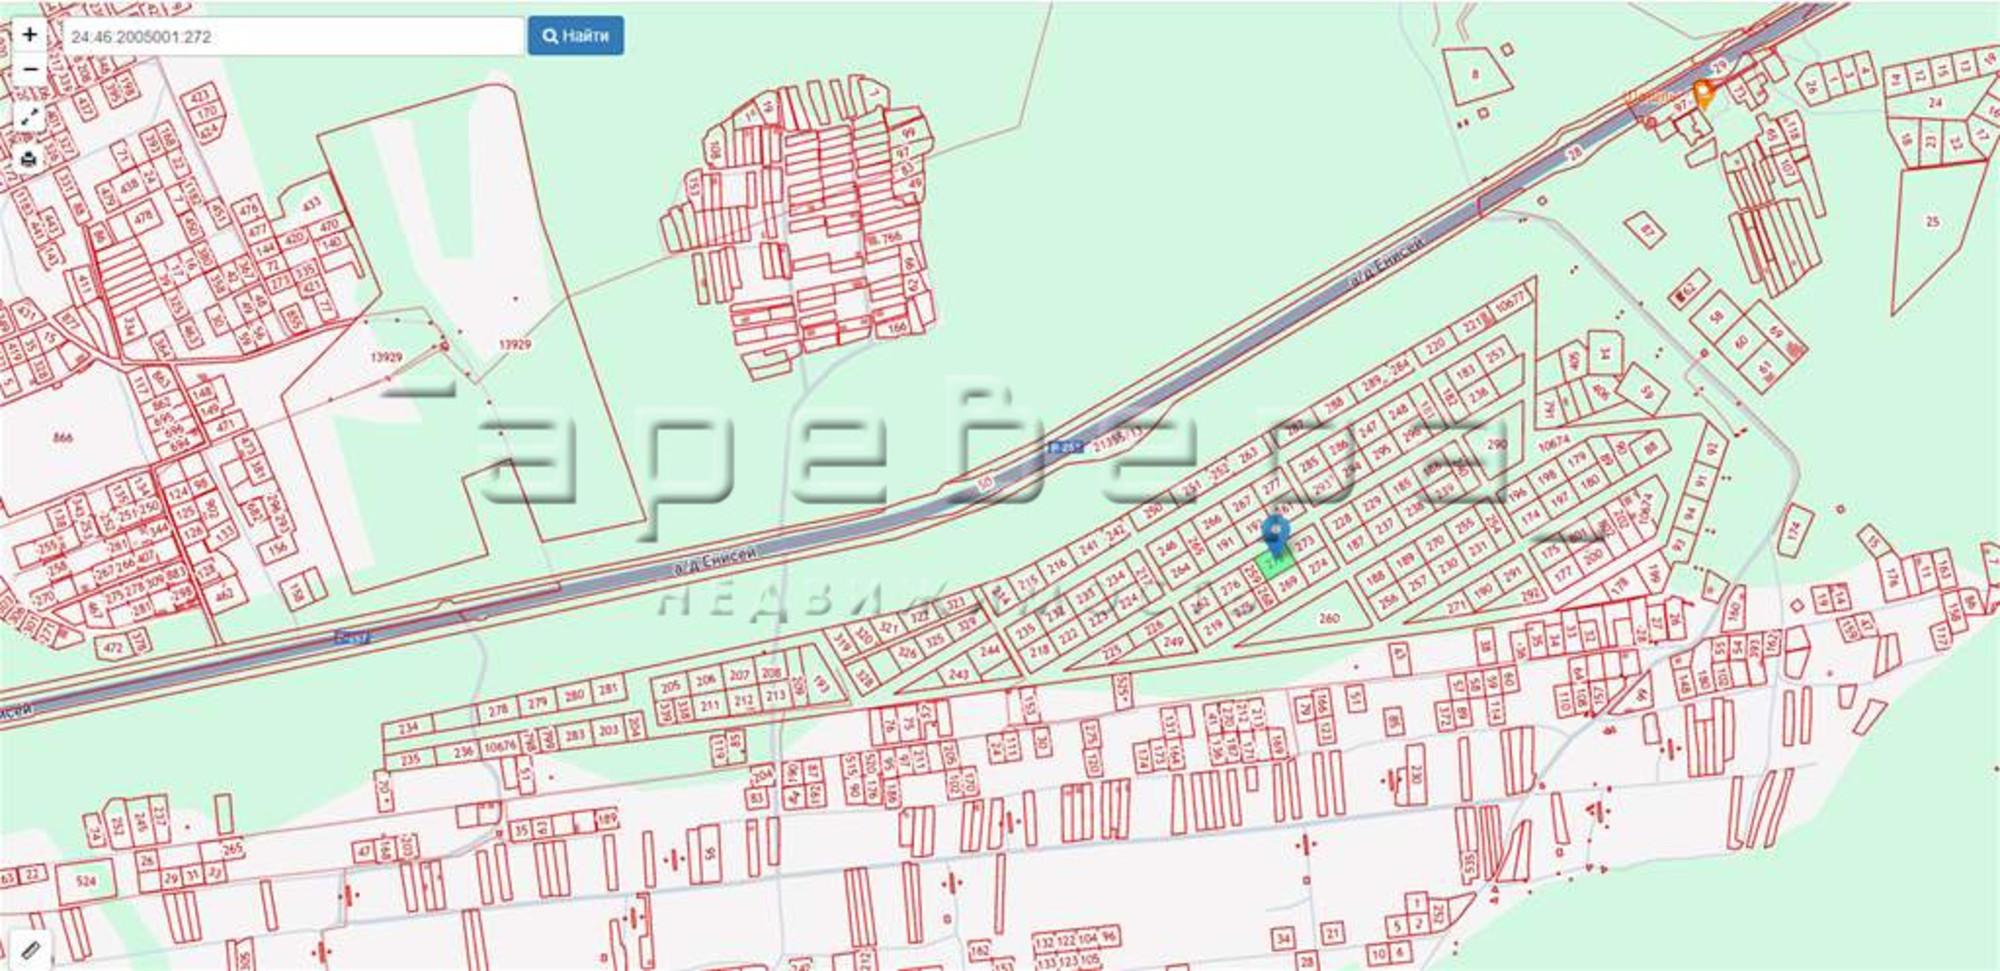Select parcel labeled 433
The image size is (2000, 971).
[310, 203]
